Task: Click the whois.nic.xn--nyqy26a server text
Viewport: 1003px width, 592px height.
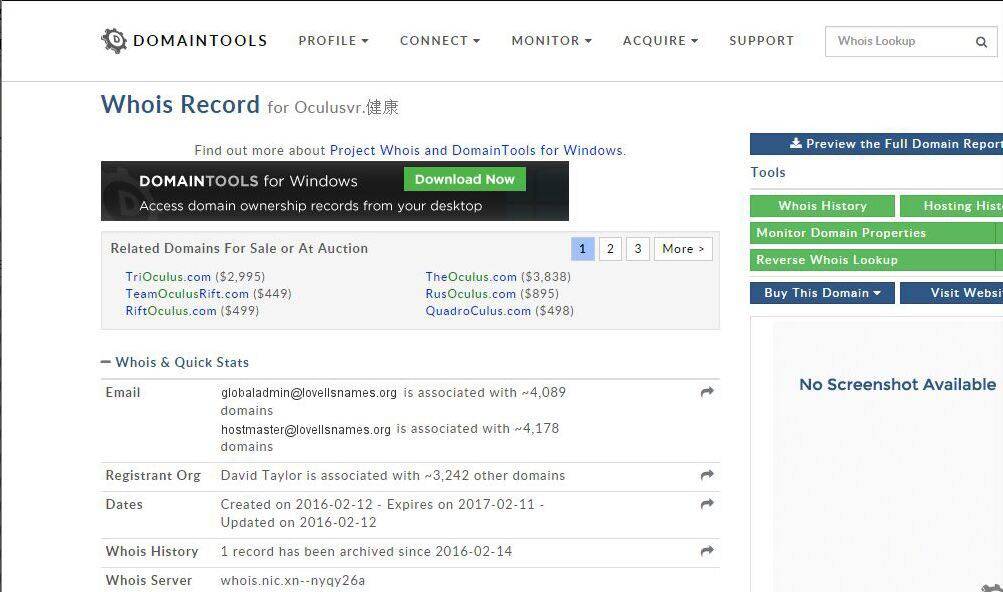Action: [x=292, y=580]
